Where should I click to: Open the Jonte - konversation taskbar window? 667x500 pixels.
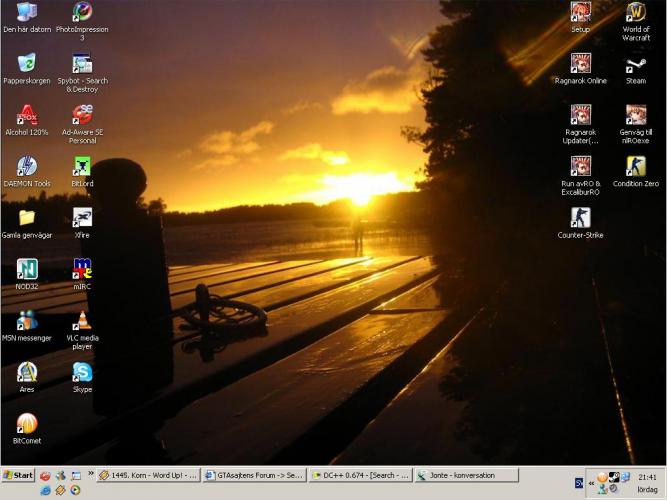point(466,476)
